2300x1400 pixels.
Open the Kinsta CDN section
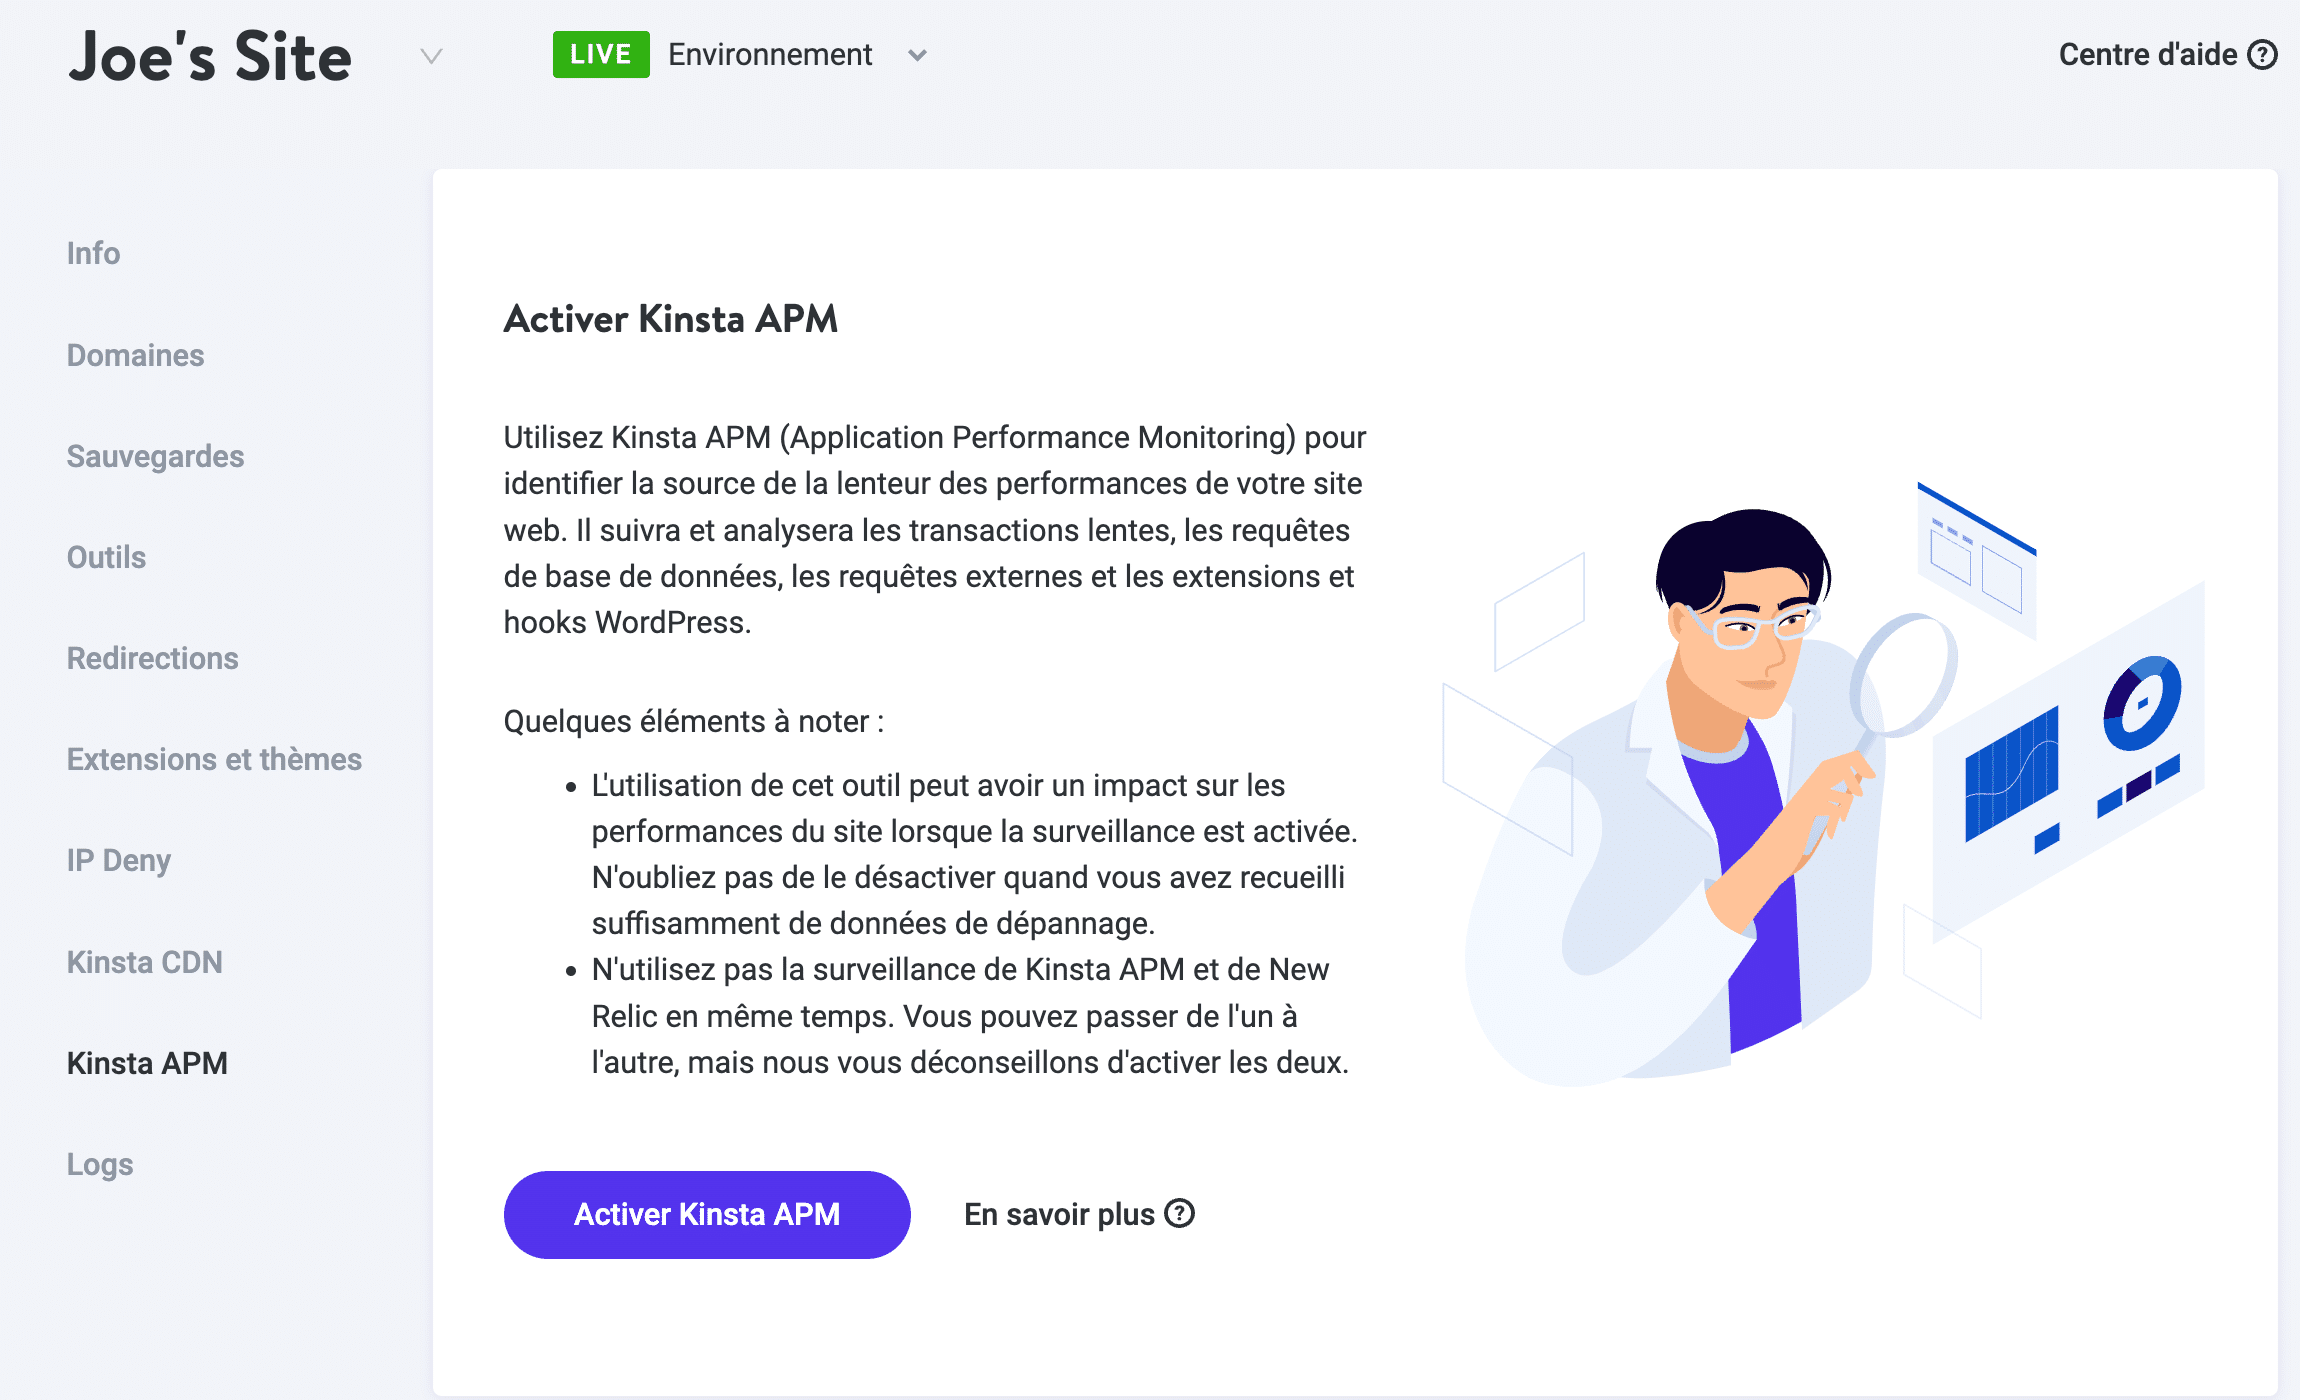[x=144, y=961]
